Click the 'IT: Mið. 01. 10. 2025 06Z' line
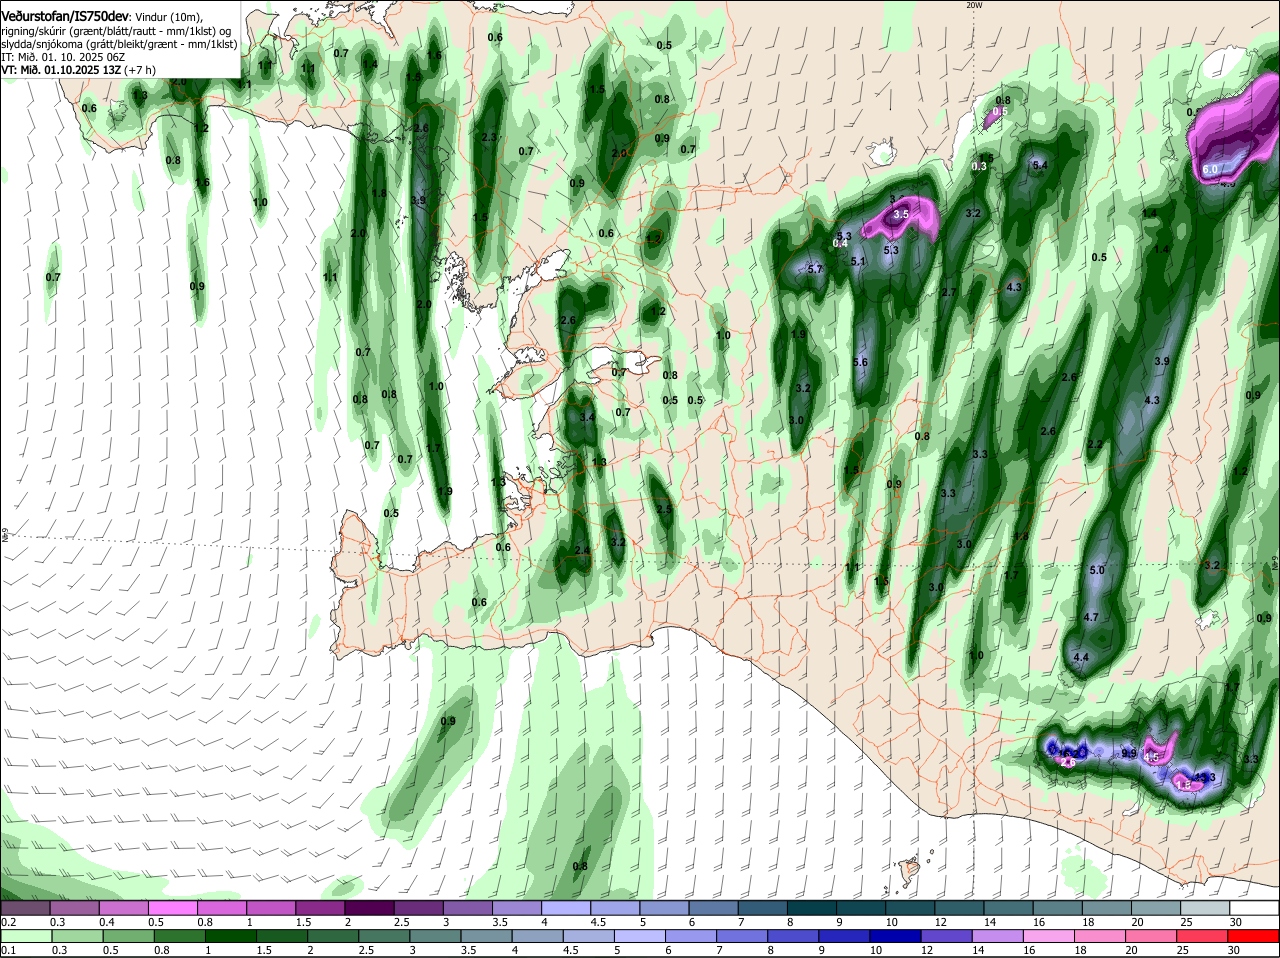Image resolution: width=1280 pixels, height=958 pixels. (61, 57)
